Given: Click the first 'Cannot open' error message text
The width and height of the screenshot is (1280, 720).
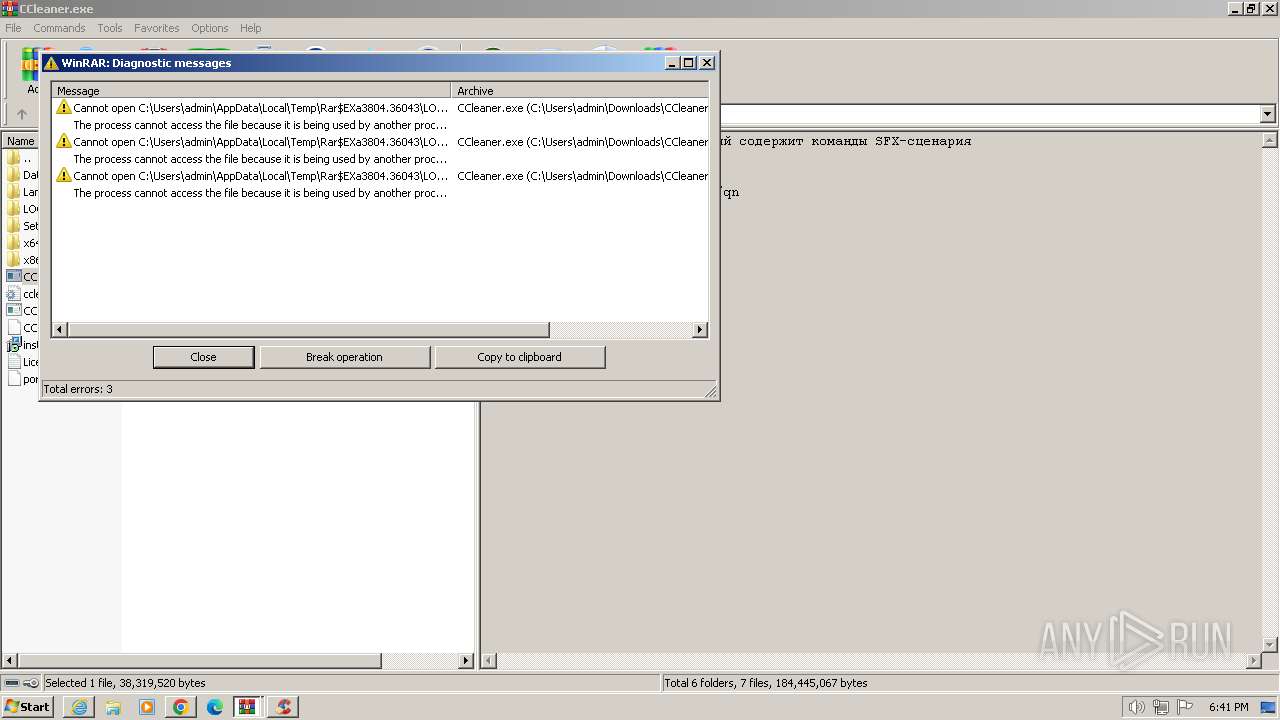Looking at the screenshot, I should (260, 107).
